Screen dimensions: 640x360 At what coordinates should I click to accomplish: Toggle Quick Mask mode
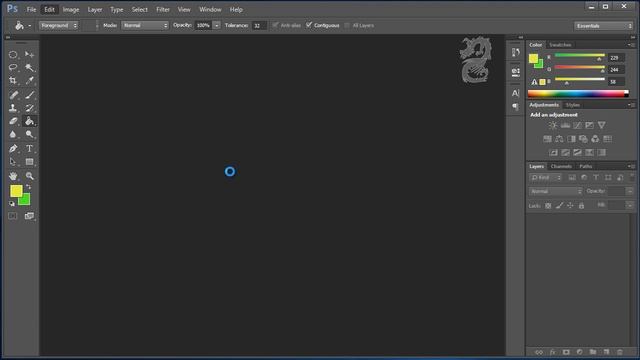[13, 216]
